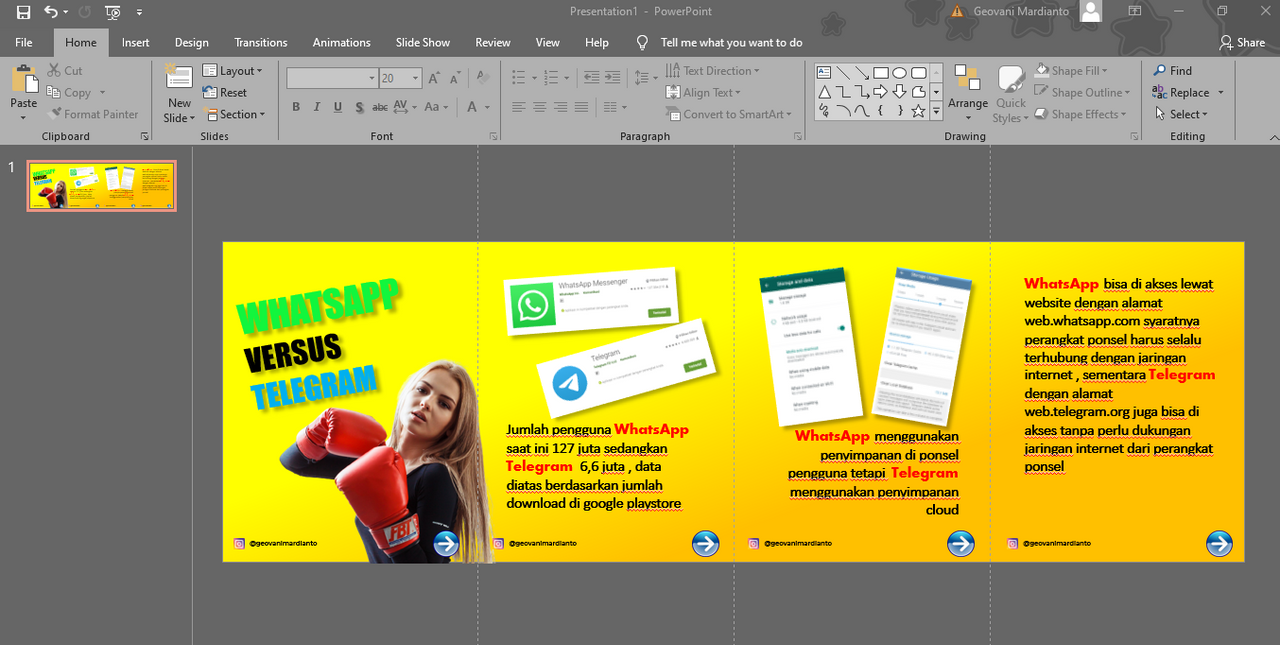Expand the Section dropdown
The width and height of the screenshot is (1280, 645).
point(234,114)
